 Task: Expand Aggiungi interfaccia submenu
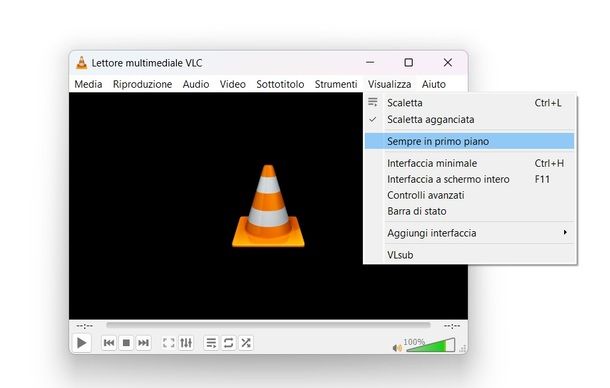tap(470, 233)
